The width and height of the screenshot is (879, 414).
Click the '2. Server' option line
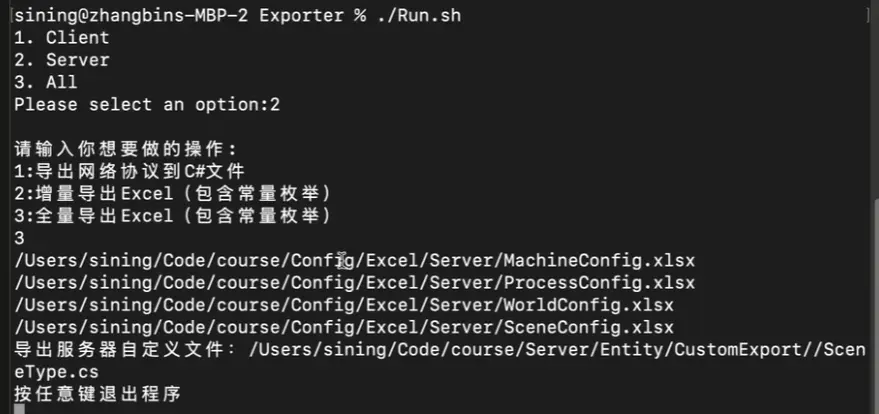point(62,60)
